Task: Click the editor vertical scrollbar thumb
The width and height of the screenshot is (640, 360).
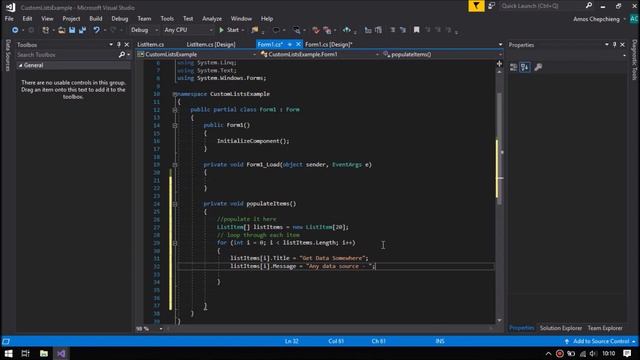Action: coord(500,149)
